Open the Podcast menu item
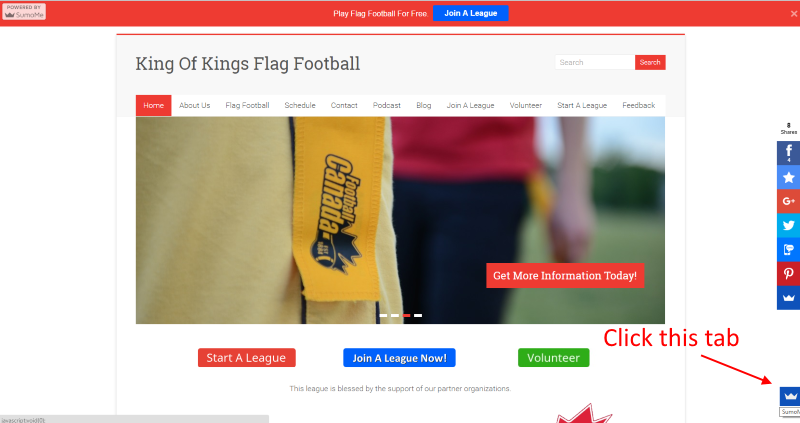This screenshot has width=800, height=423. [x=387, y=105]
